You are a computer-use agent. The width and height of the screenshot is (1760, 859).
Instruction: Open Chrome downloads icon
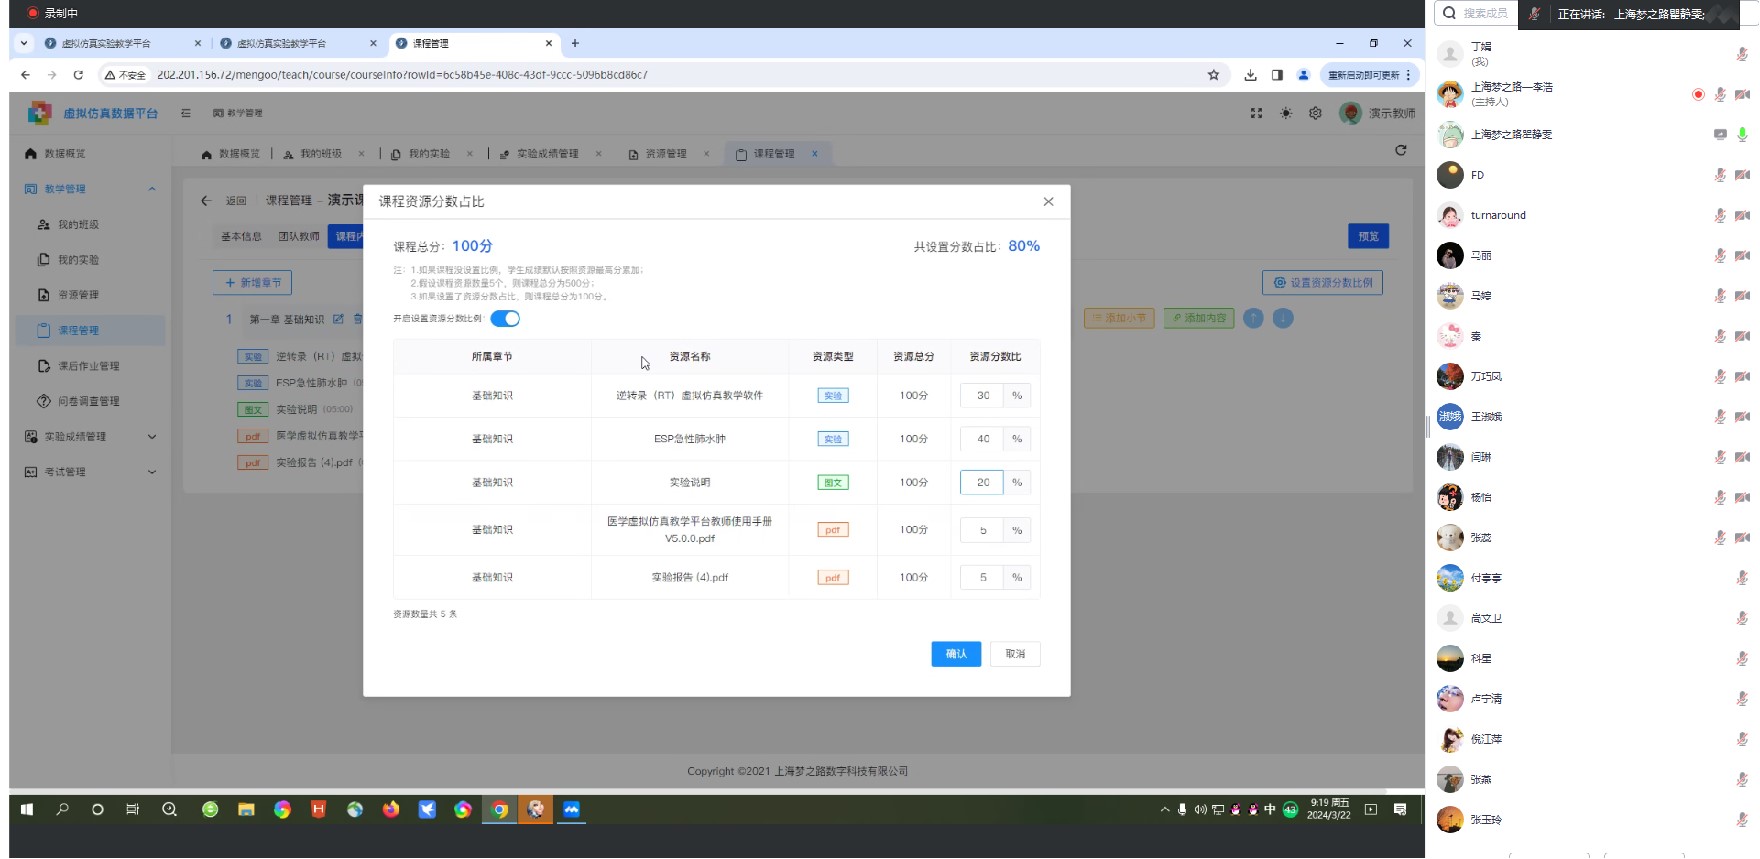[1250, 75]
